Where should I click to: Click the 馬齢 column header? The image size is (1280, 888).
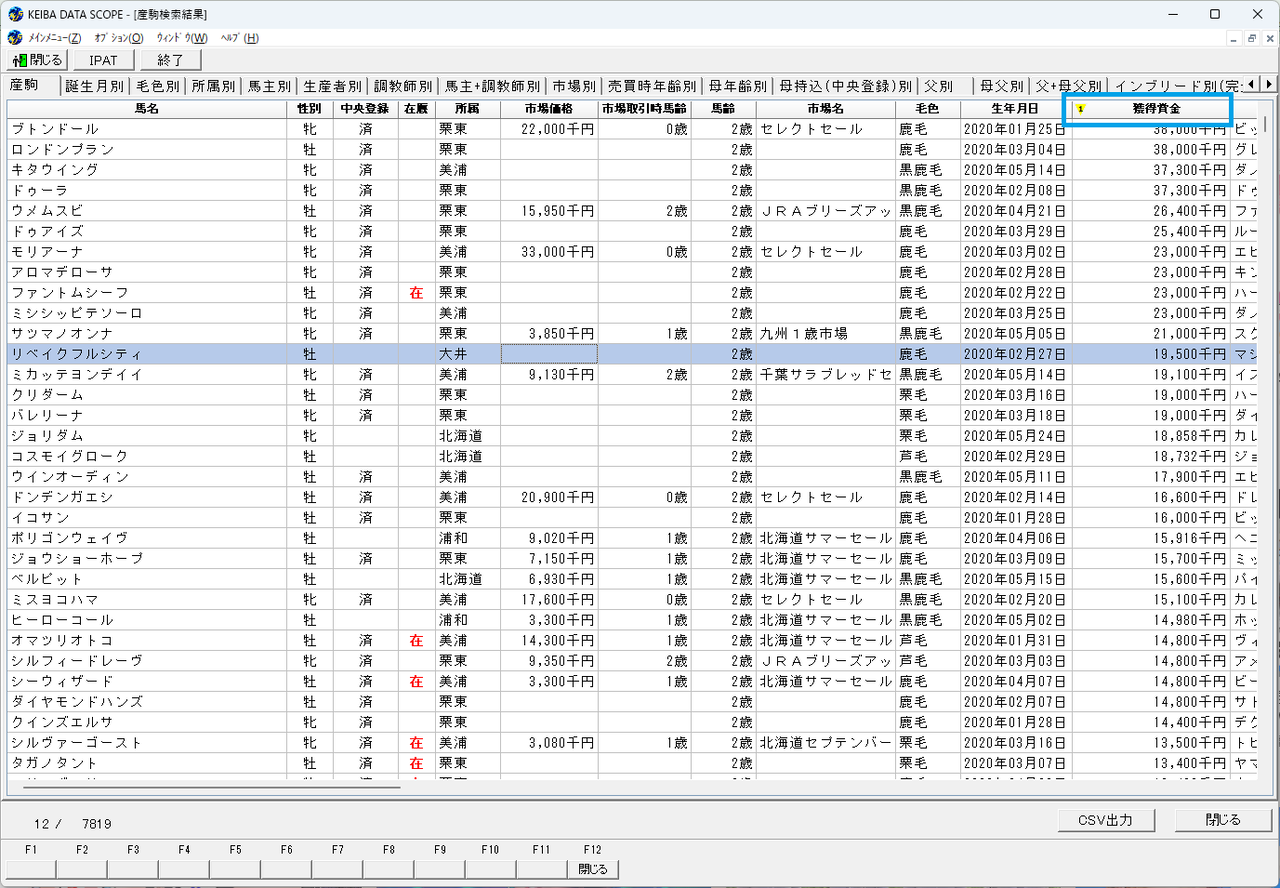[724, 108]
